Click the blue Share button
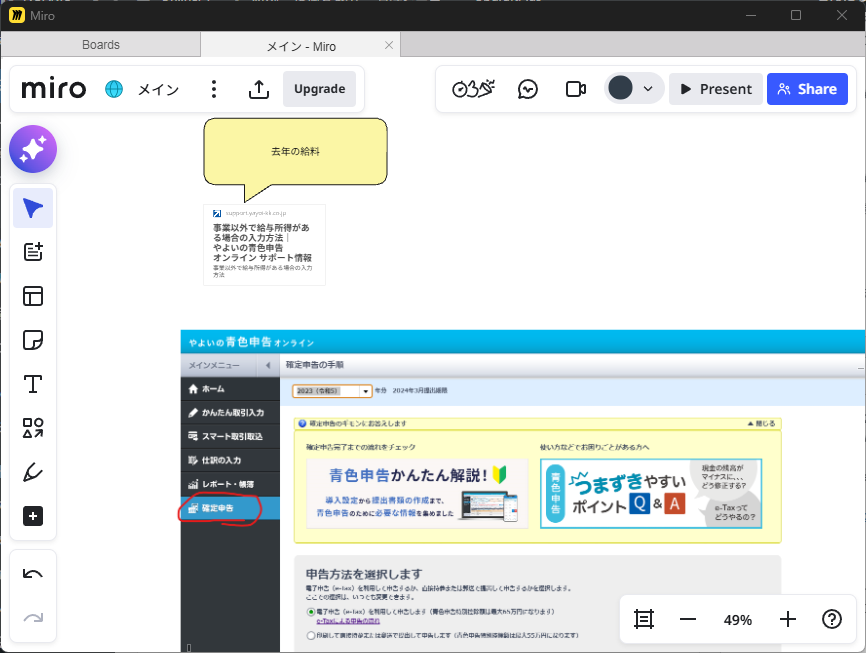The width and height of the screenshot is (866, 653). (x=807, y=89)
